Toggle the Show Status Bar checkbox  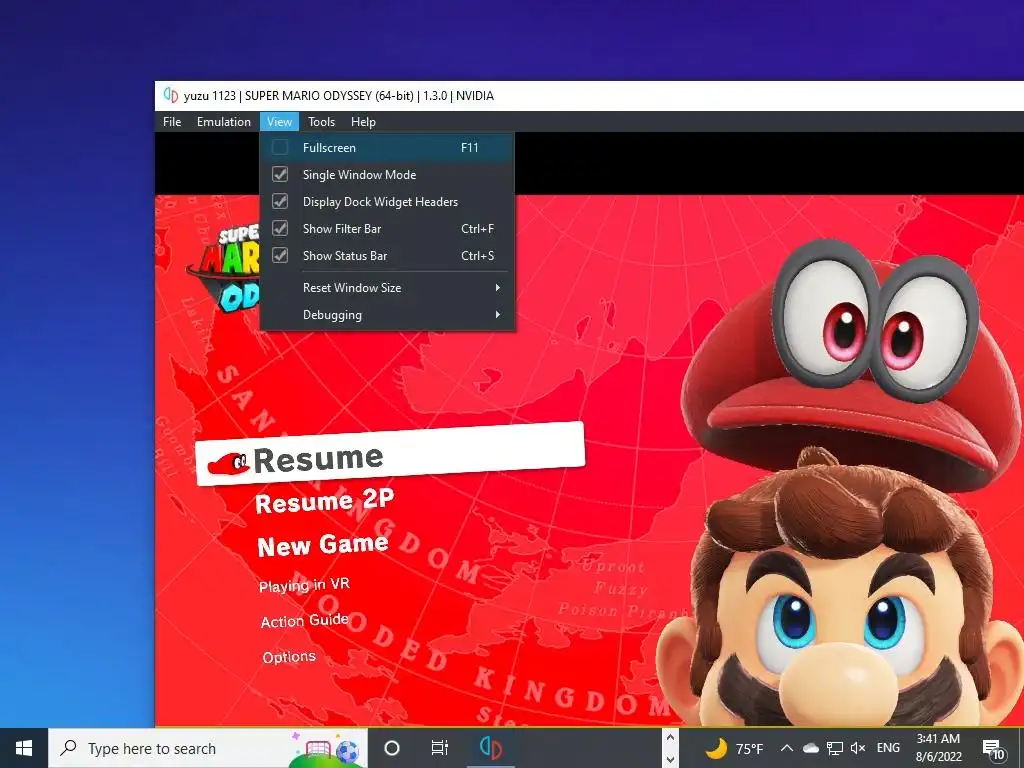pos(280,255)
